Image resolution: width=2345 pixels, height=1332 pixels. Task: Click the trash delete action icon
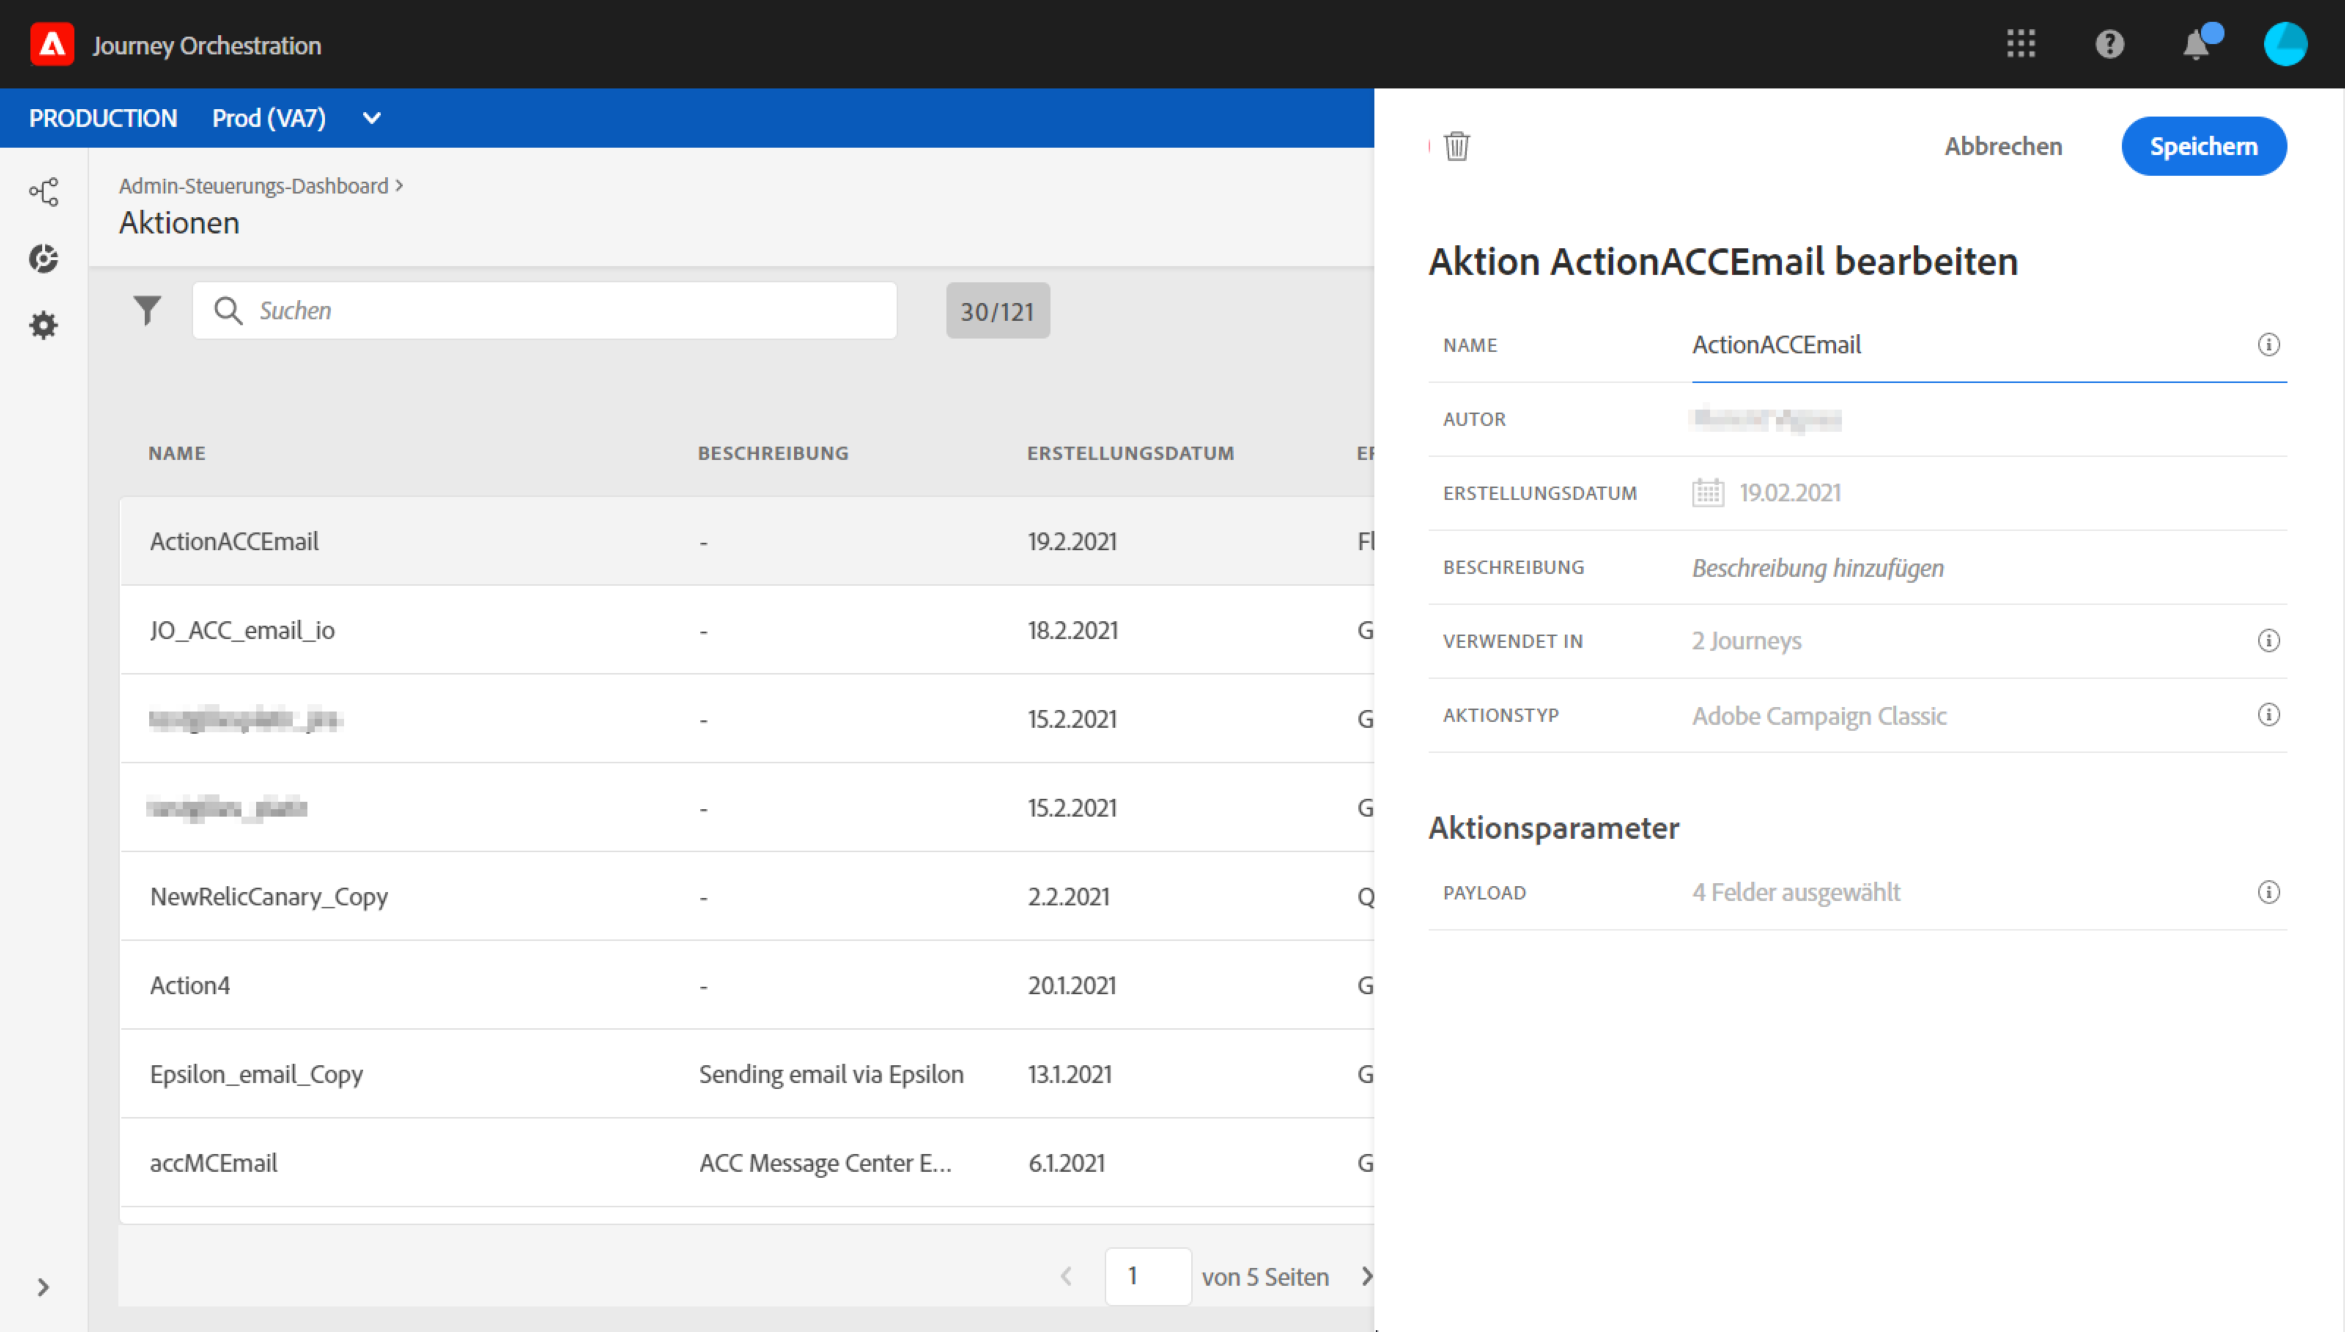1456,146
